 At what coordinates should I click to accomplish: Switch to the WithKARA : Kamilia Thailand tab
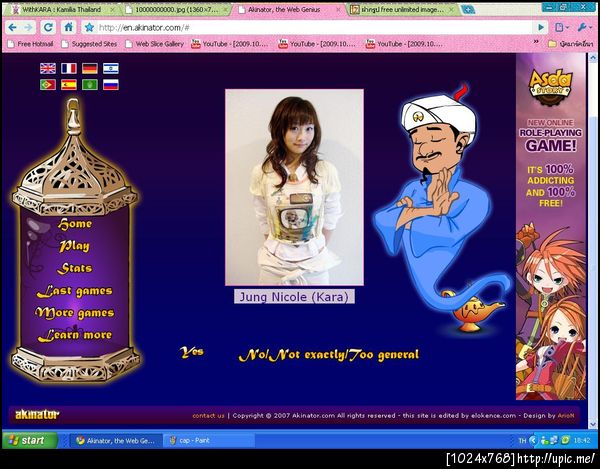tap(61, 10)
